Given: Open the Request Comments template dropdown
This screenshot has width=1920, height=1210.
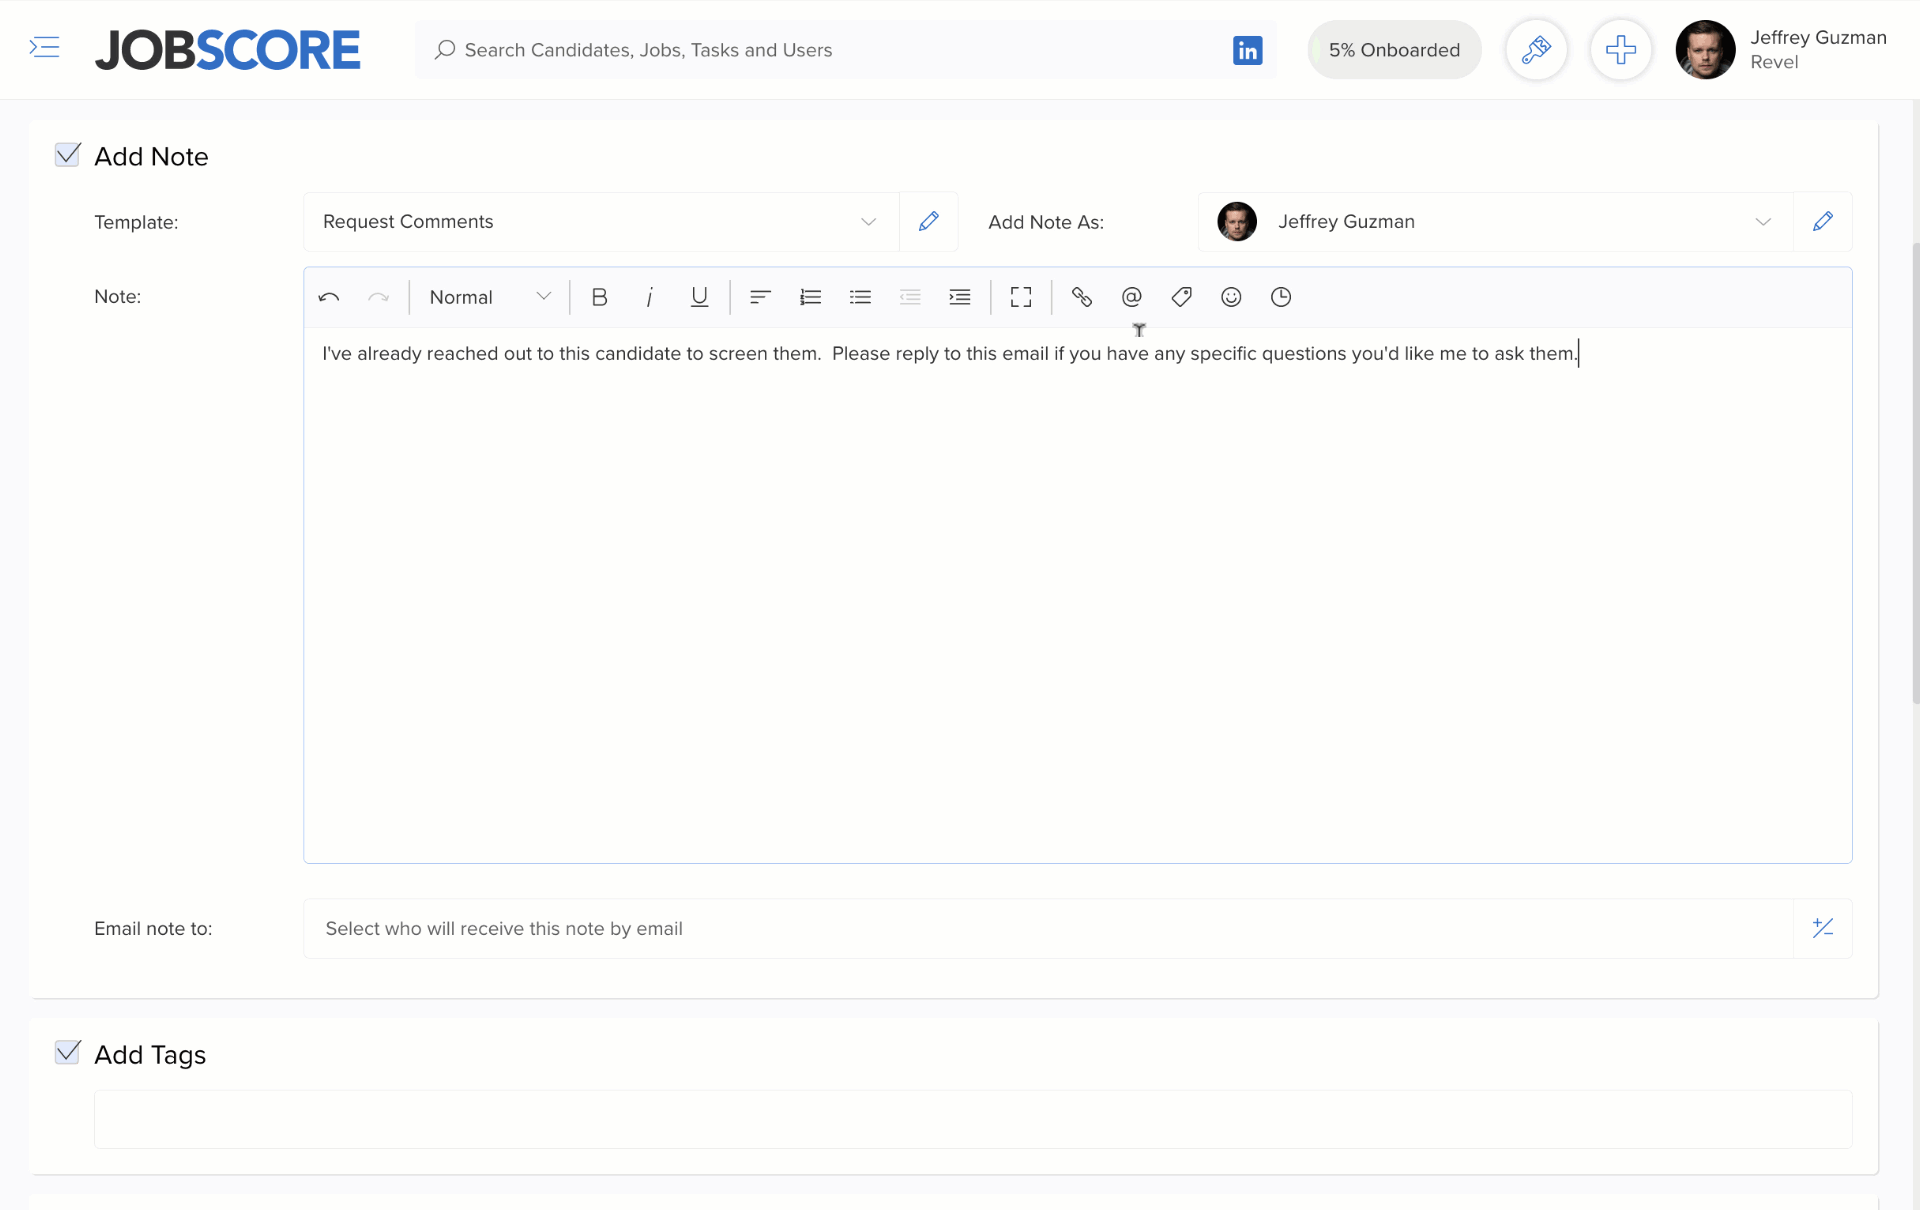Looking at the screenshot, I should click(600, 222).
